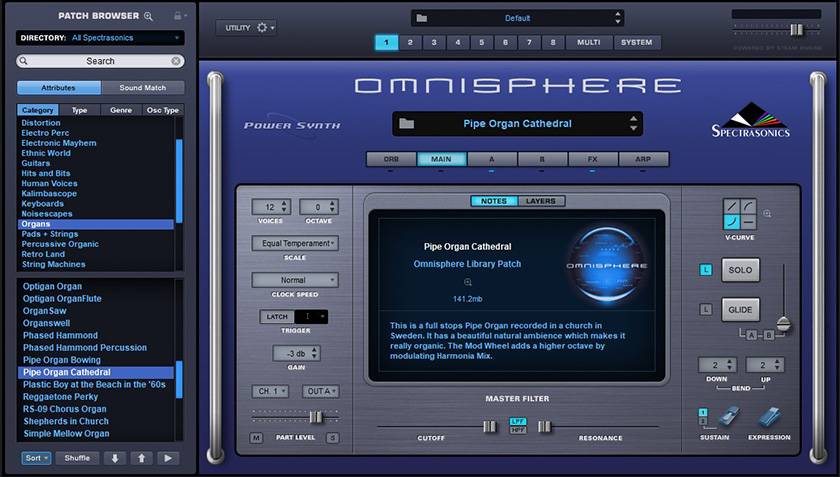Select the convex velocity curve preset
The image size is (840, 477).
point(748,206)
